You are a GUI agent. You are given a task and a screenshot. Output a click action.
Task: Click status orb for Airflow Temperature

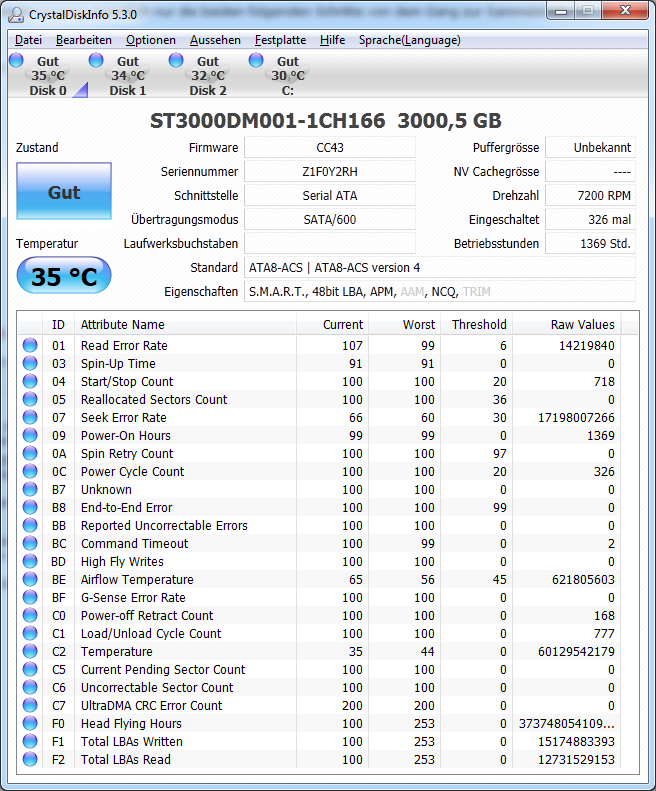pyautogui.click(x=30, y=579)
